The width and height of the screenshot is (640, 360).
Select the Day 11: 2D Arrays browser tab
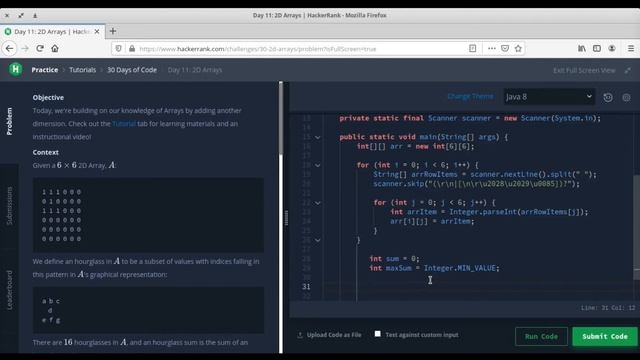coord(52,31)
